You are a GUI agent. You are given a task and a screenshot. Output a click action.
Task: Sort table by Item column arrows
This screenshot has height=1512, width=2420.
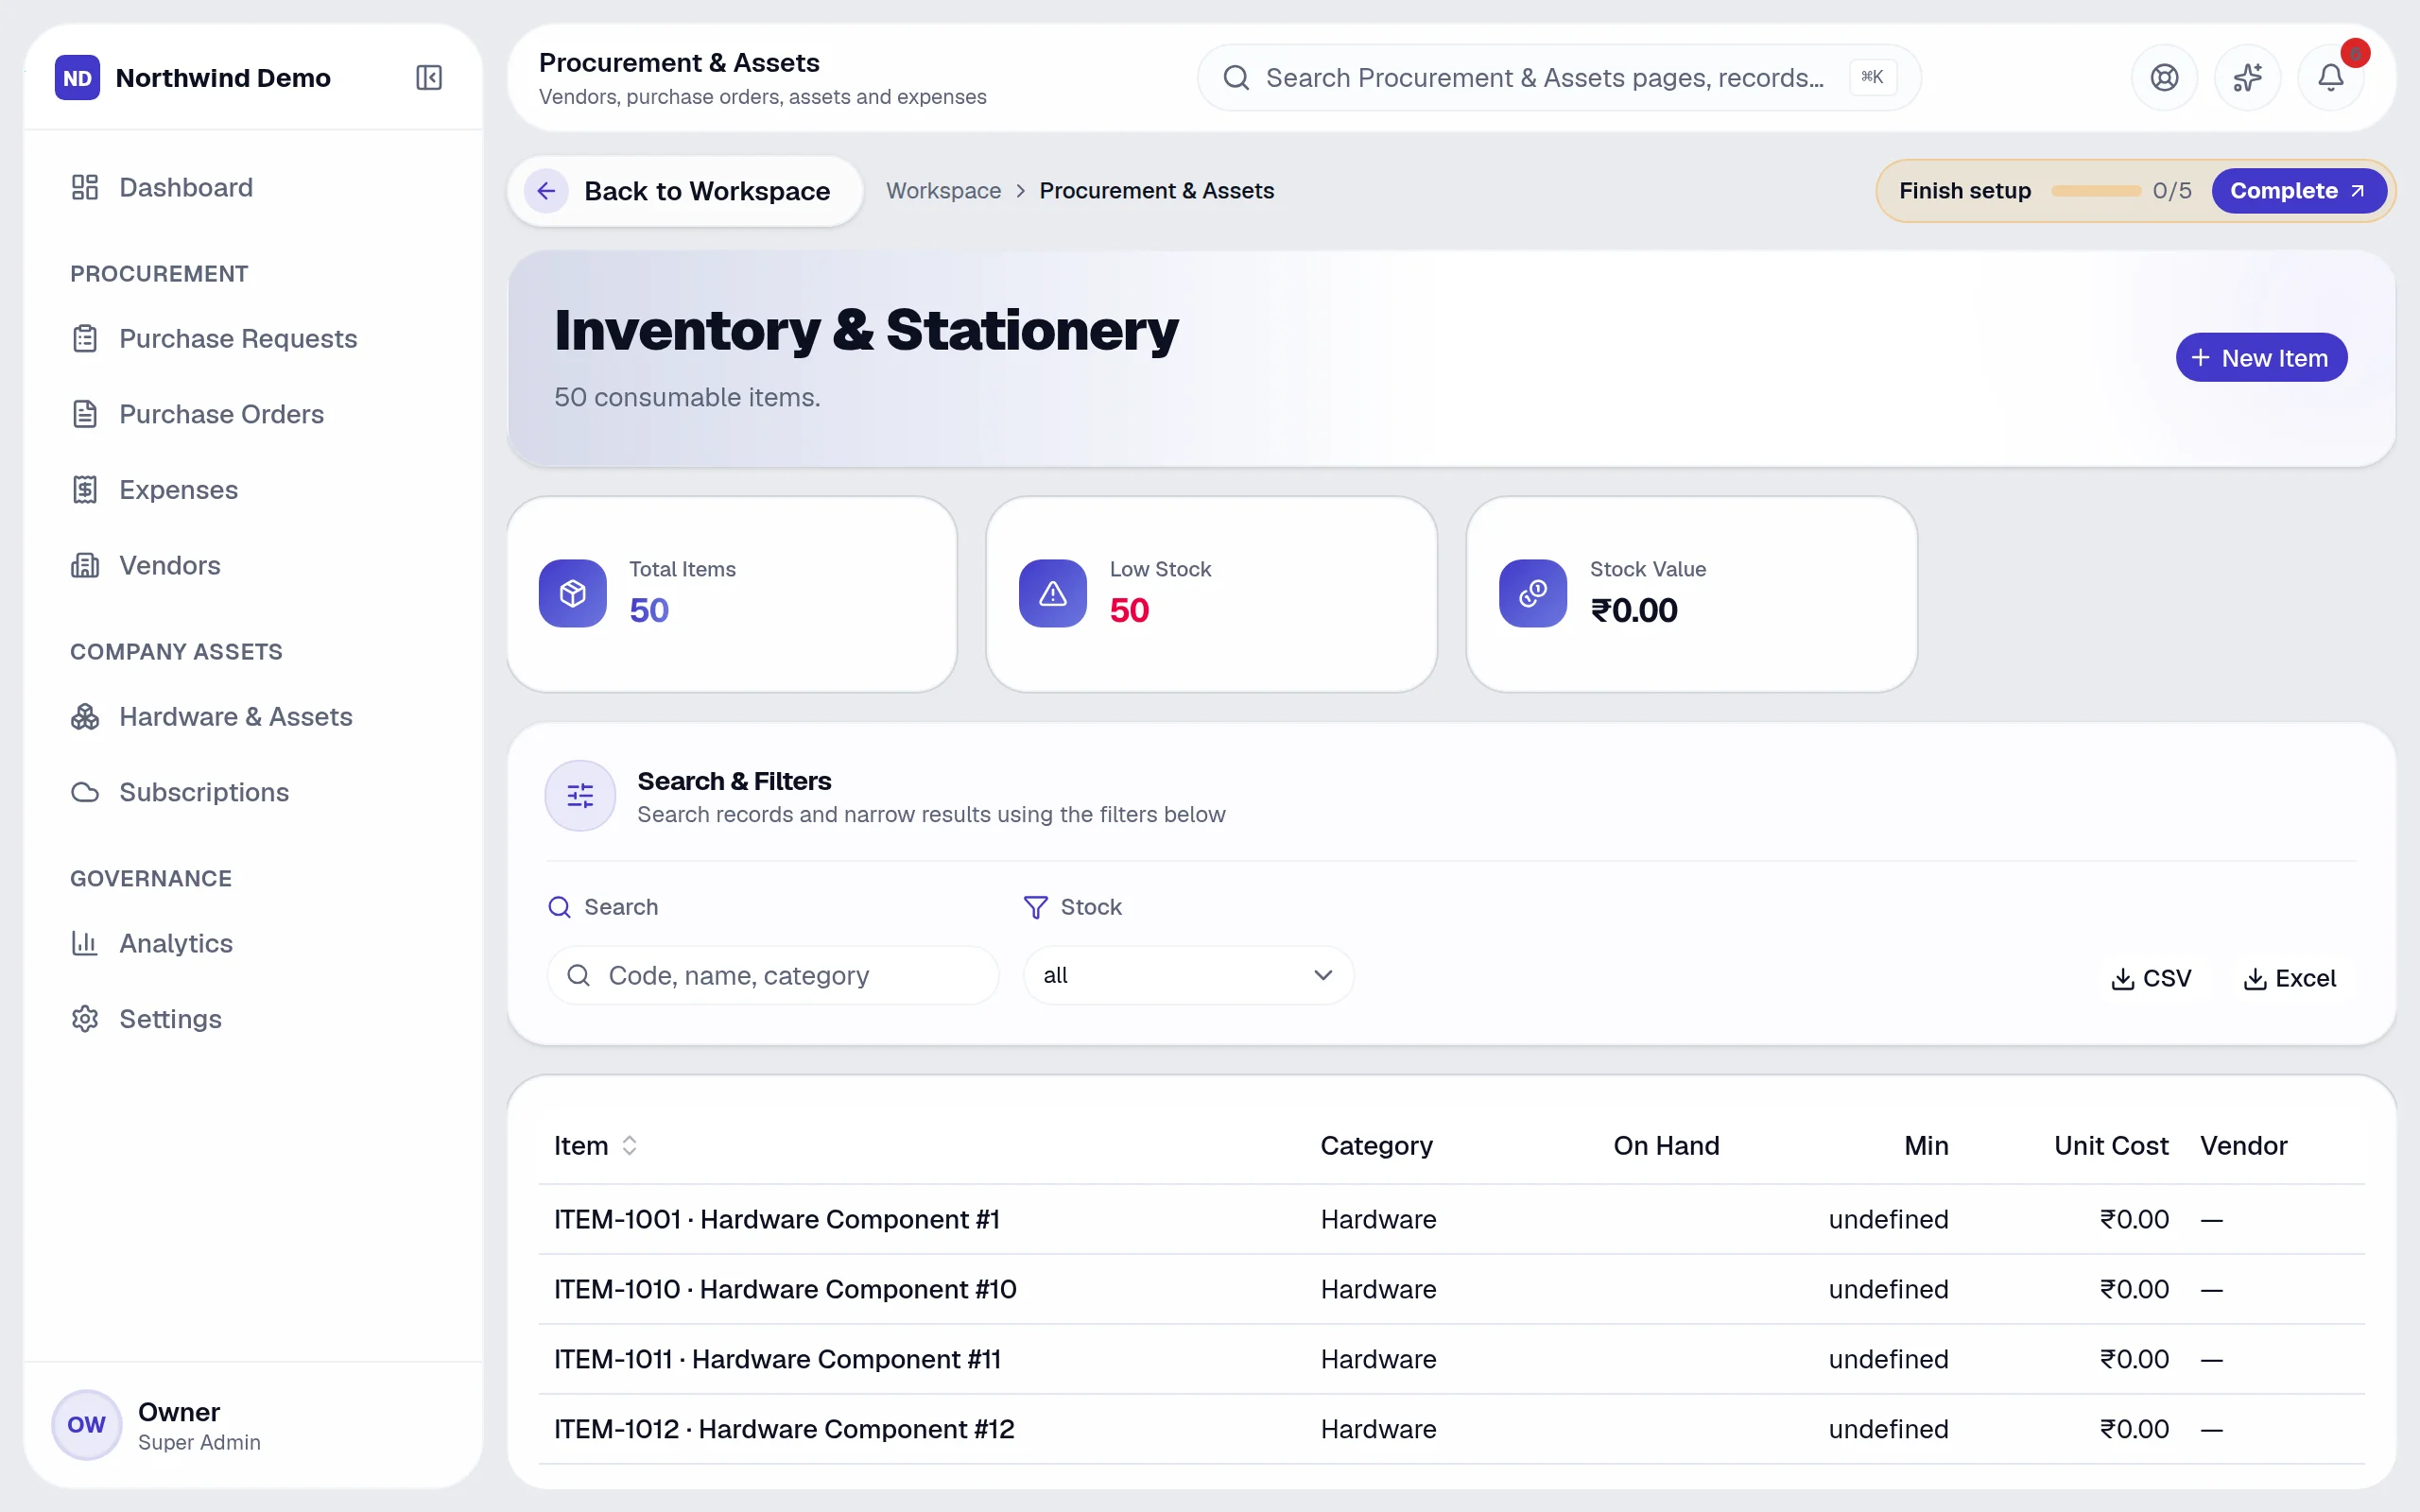pyautogui.click(x=629, y=1145)
